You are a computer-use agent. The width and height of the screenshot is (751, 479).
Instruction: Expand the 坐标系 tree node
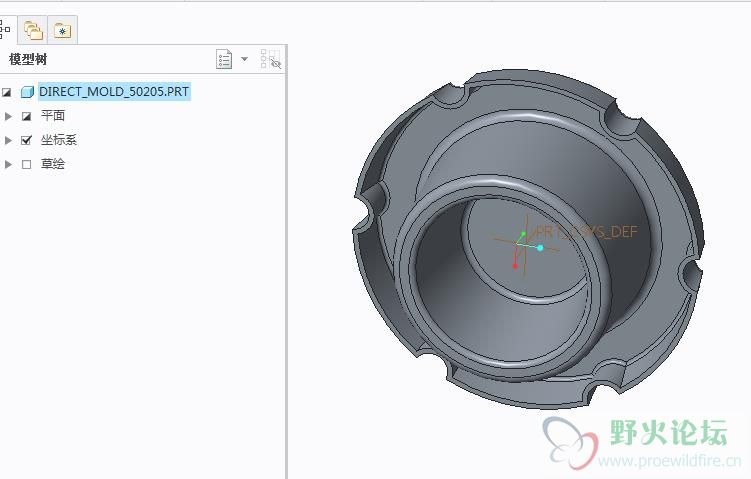8,140
